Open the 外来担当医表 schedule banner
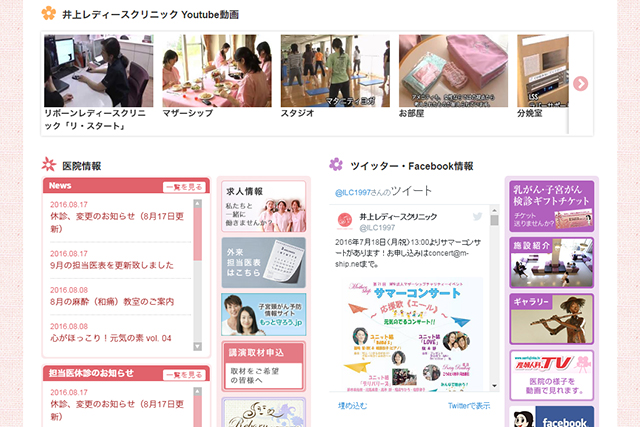 coord(249,262)
